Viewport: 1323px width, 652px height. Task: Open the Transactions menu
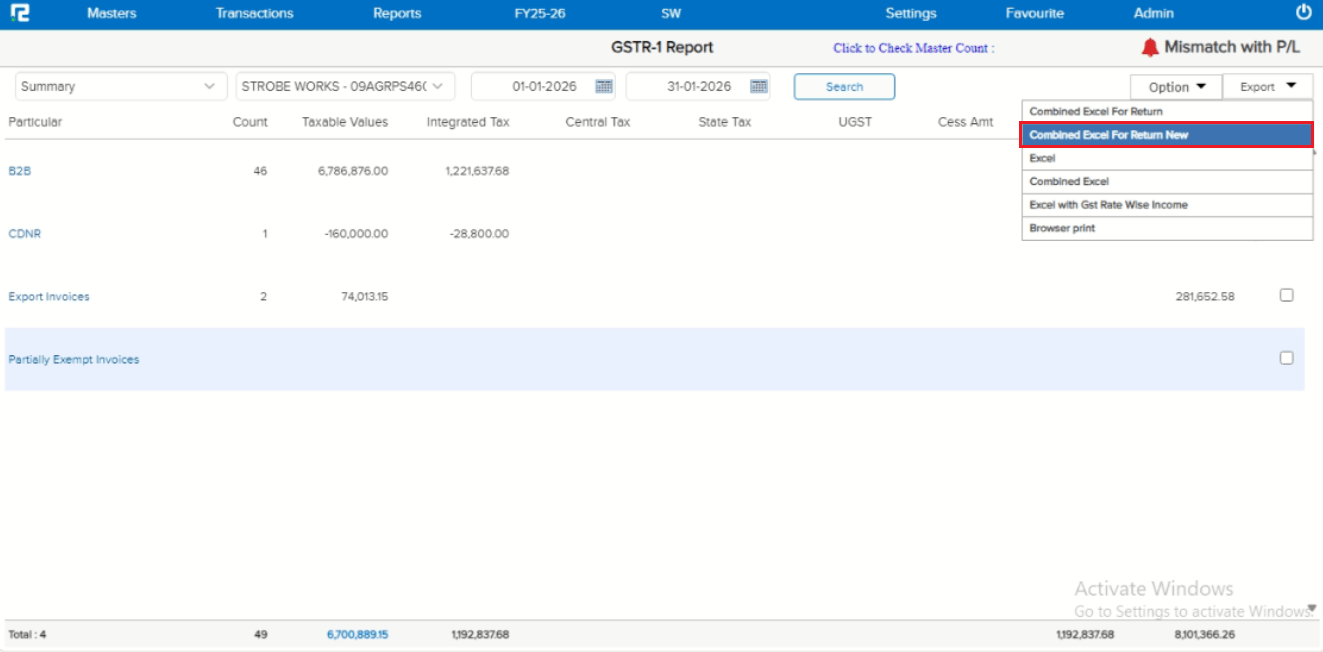pyautogui.click(x=254, y=13)
